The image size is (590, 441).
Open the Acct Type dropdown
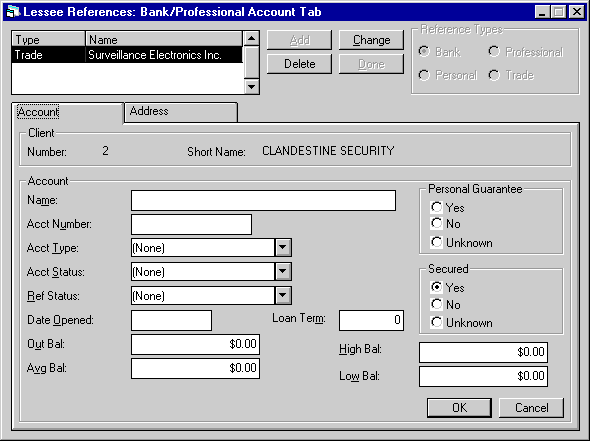point(283,248)
